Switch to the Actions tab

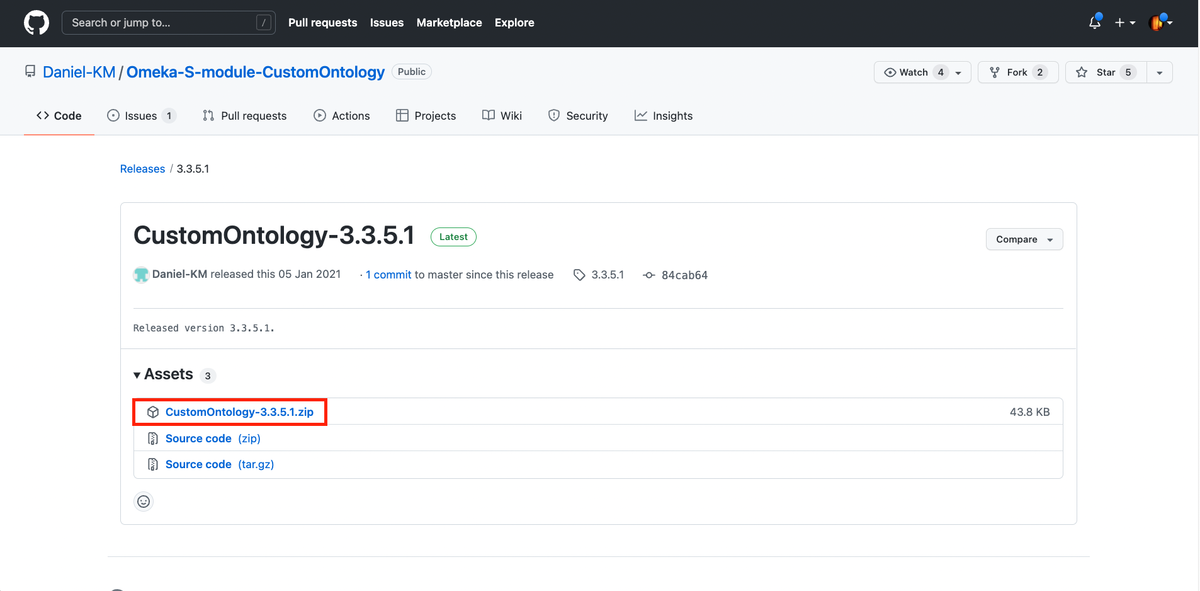point(341,116)
